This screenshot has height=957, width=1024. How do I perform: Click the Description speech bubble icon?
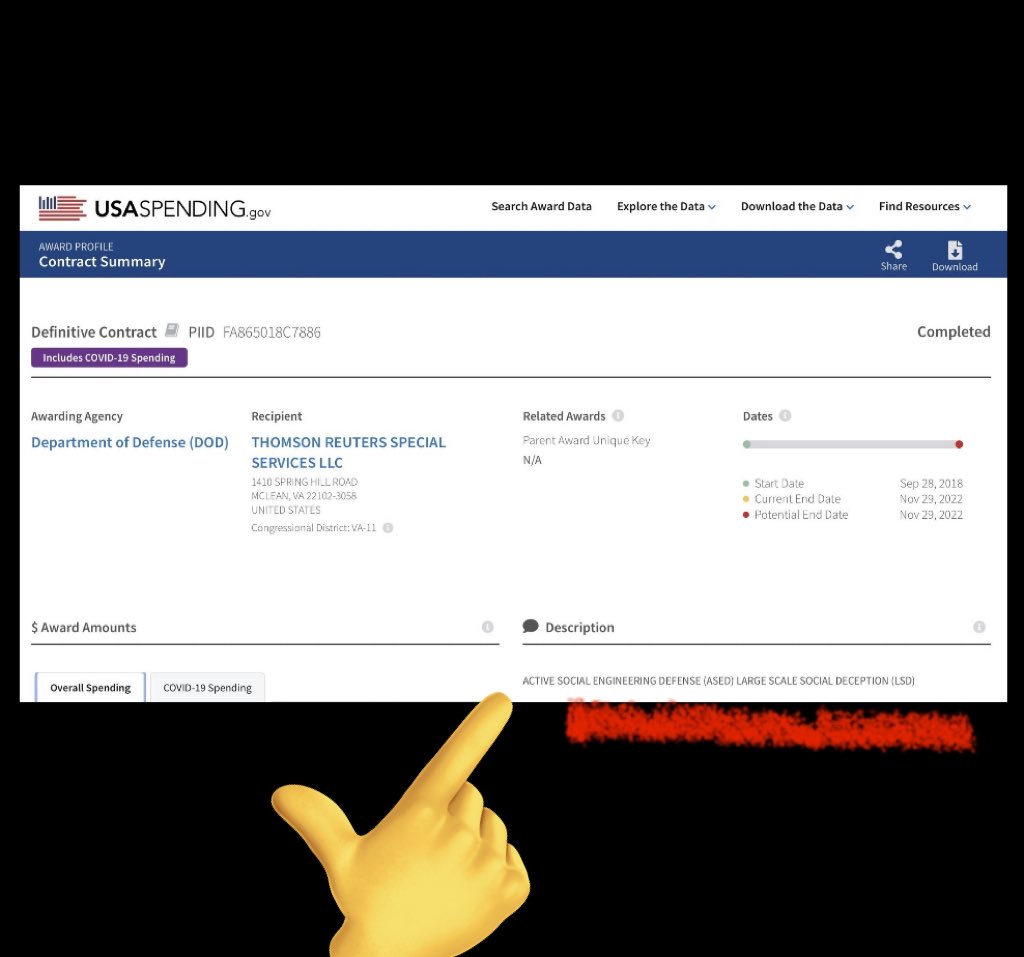[530, 626]
